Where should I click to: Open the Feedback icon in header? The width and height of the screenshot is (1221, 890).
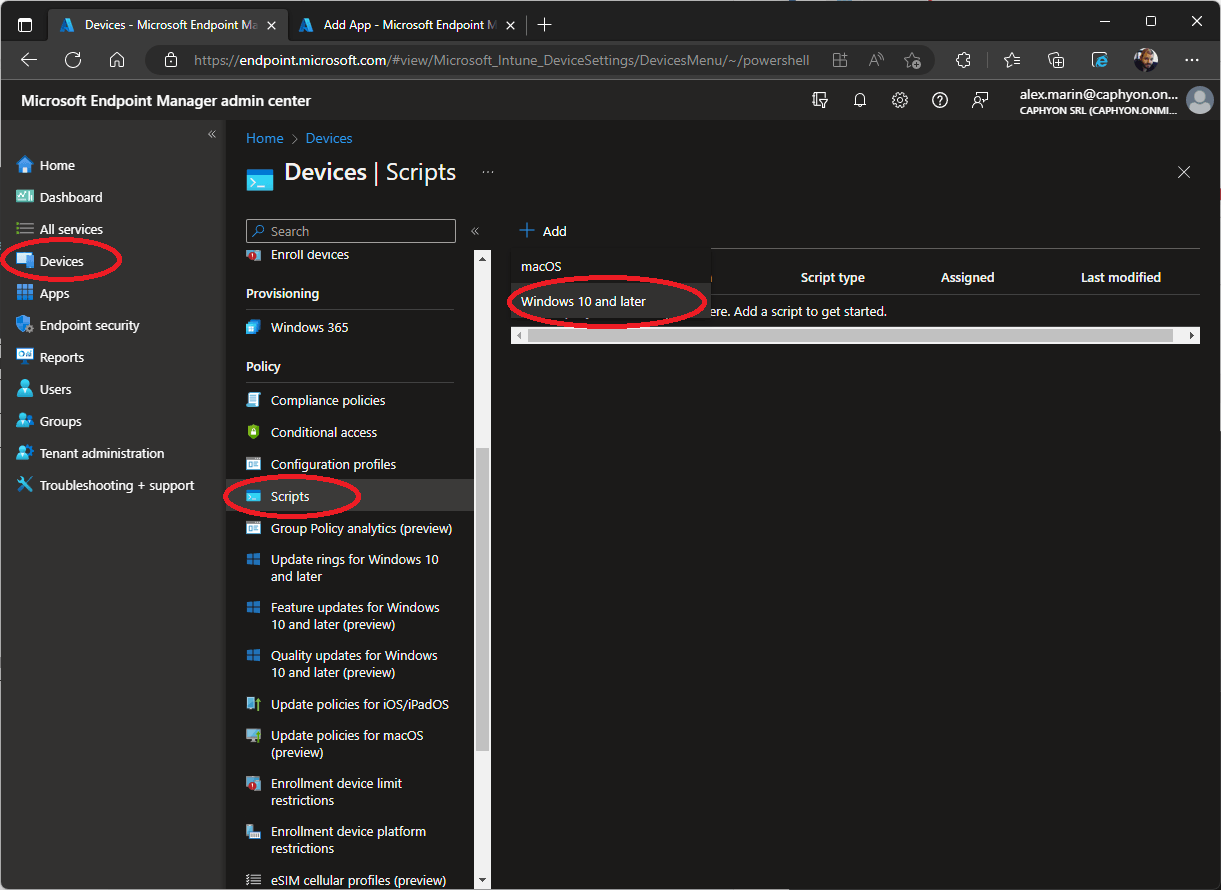coord(980,100)
